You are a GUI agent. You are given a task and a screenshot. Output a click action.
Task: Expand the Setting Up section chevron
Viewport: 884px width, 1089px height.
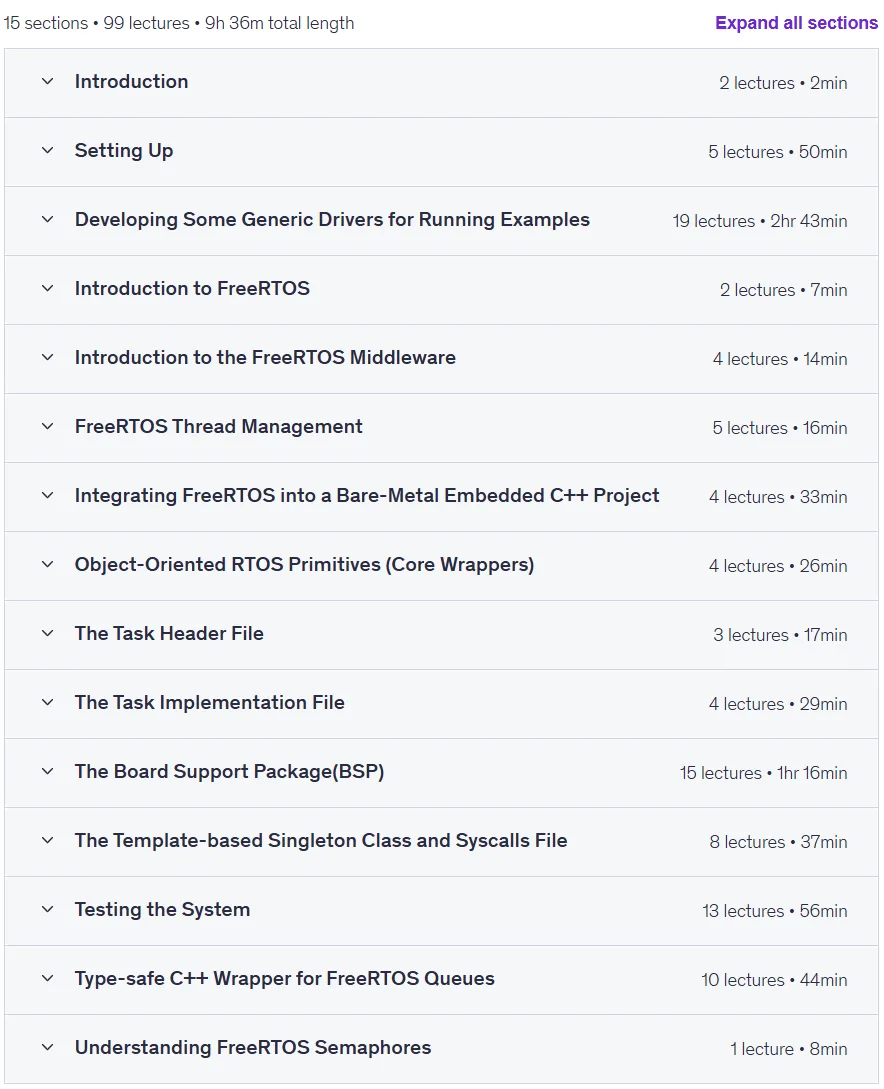[47, 150]
